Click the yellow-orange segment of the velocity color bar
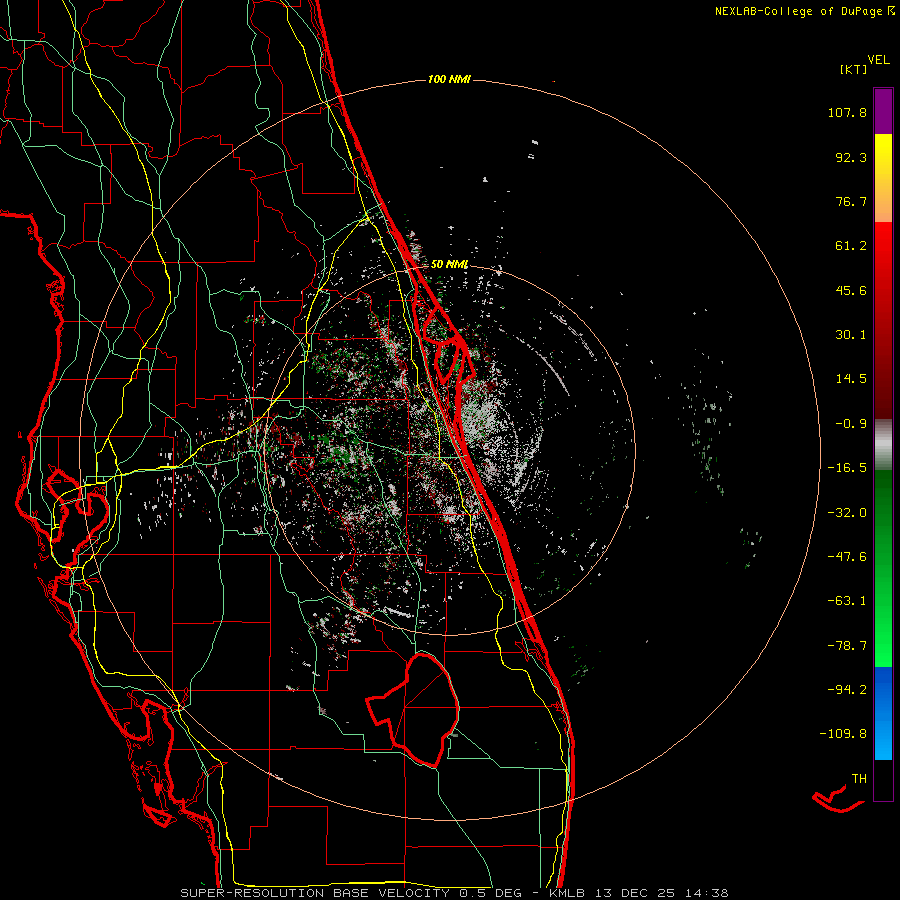This screenshot has height=900, width=900. [x=883, y=178]
